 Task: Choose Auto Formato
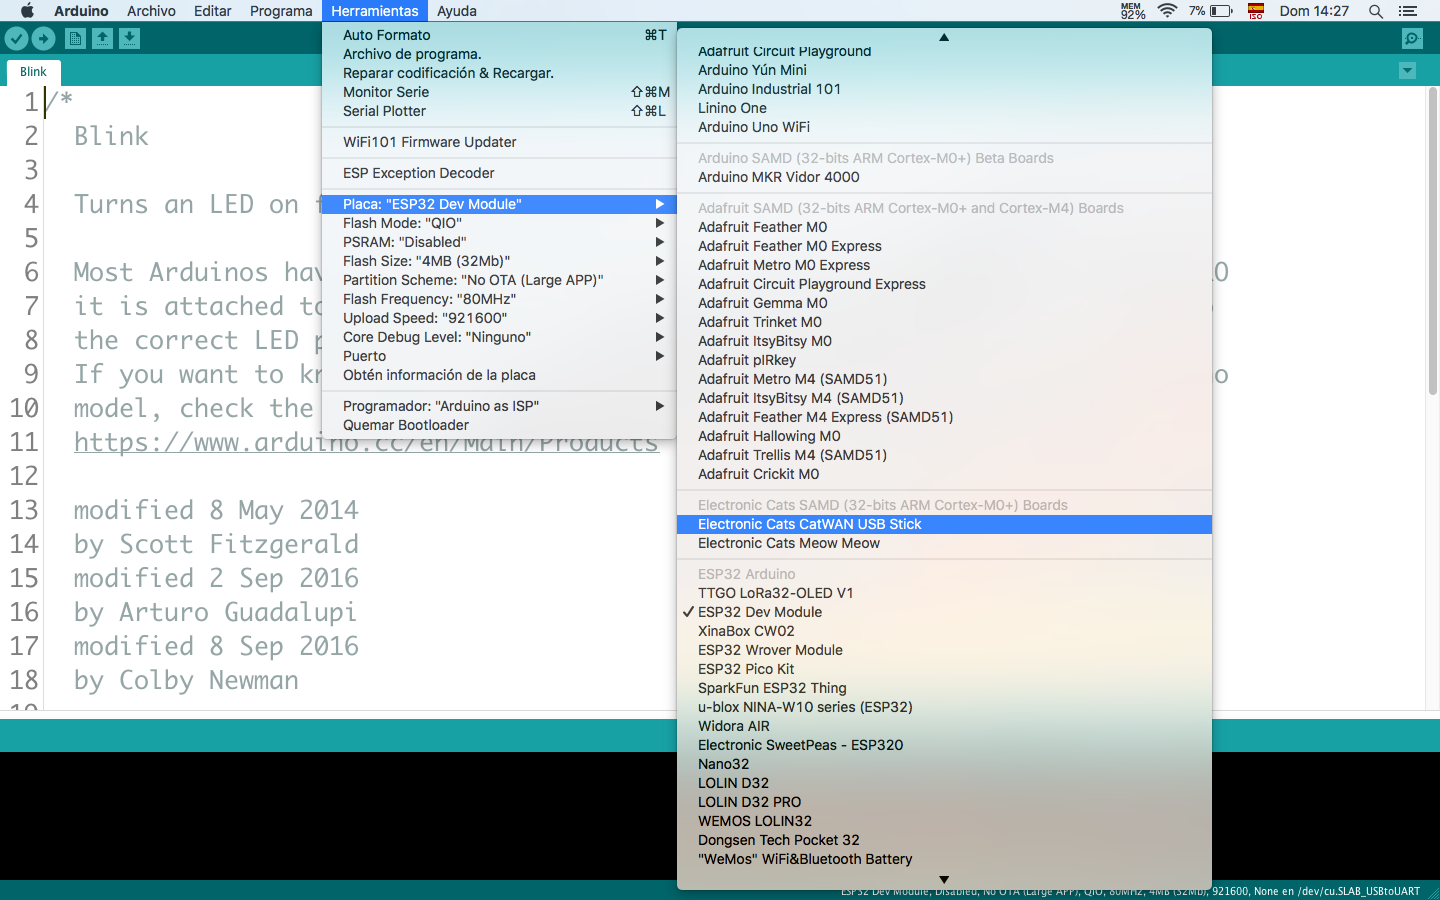(x=499, y=35)
